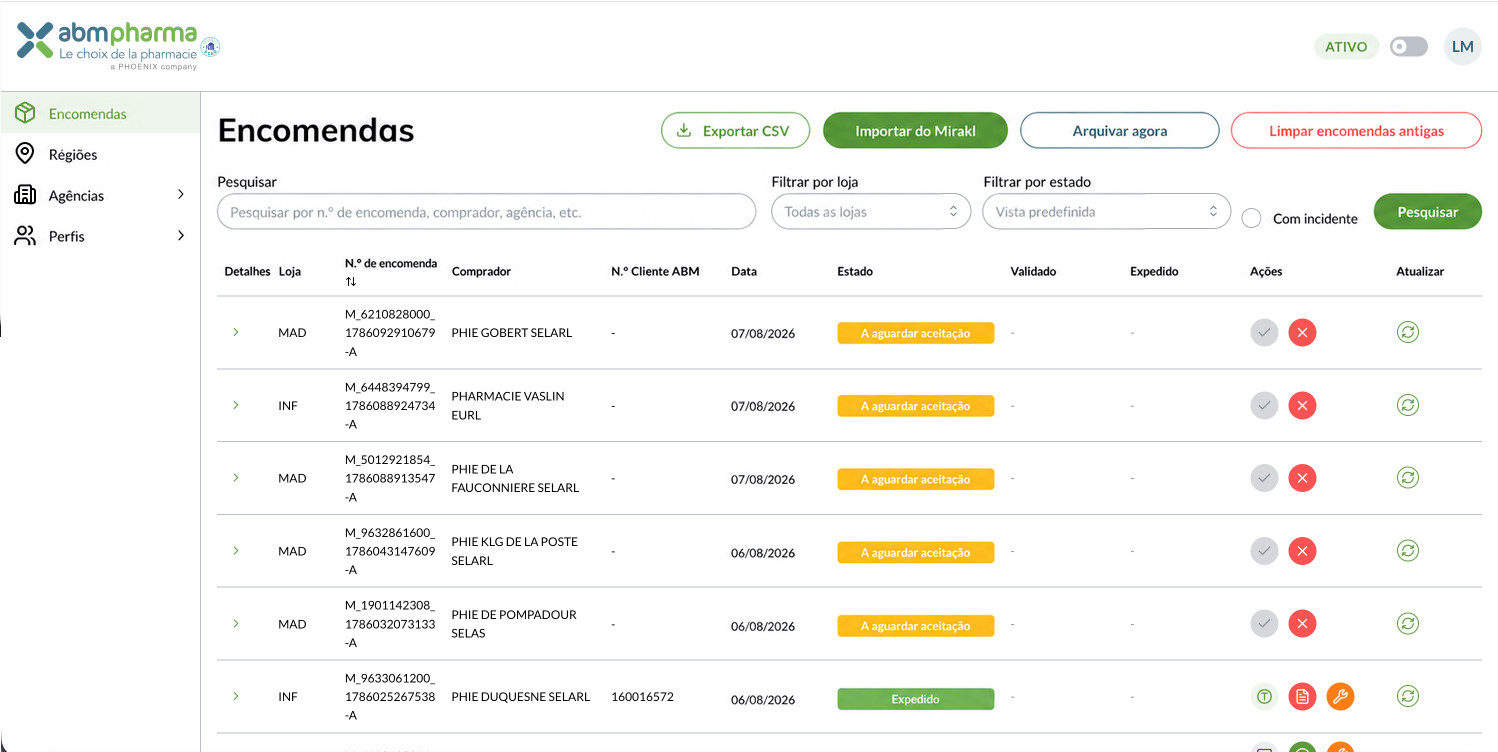Click the ATIVO status label

(1346, 47)
